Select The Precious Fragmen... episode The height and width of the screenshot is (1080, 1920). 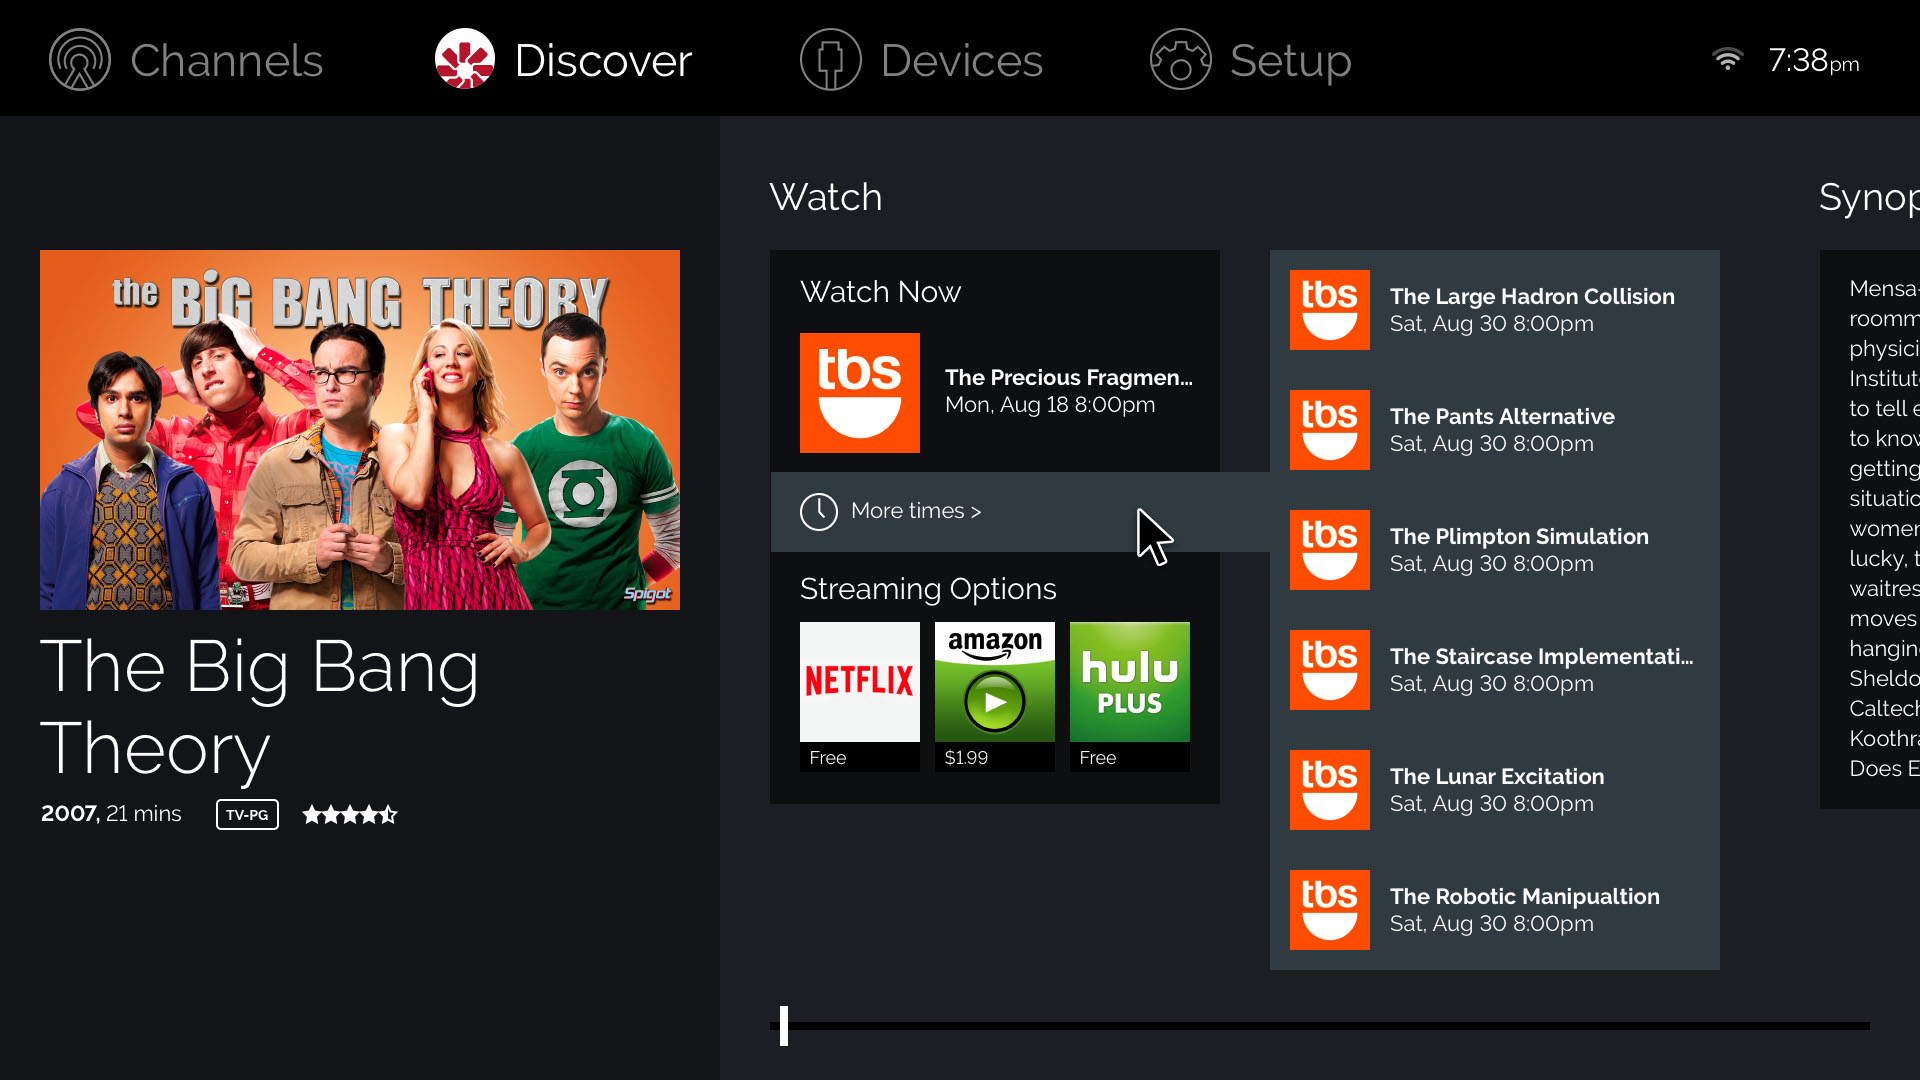(x=1068, y=377)
